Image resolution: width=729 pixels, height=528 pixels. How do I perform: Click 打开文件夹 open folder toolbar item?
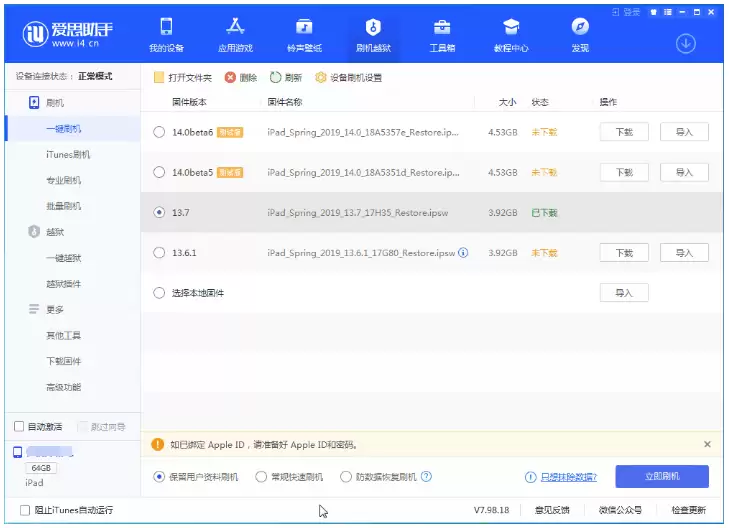(183, 78)
